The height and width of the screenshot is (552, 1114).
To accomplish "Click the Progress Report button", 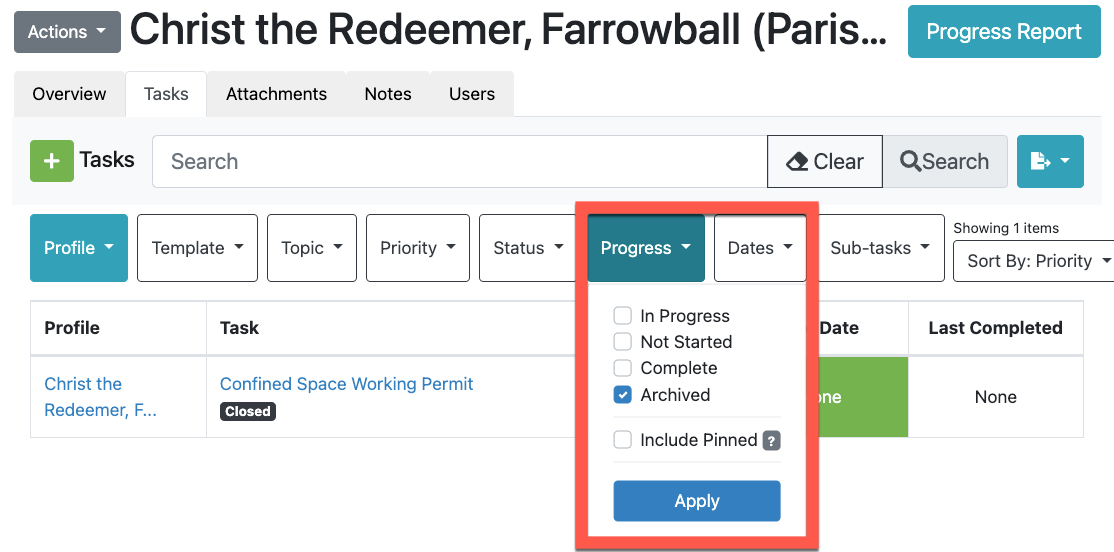I will click(1004, 32).
